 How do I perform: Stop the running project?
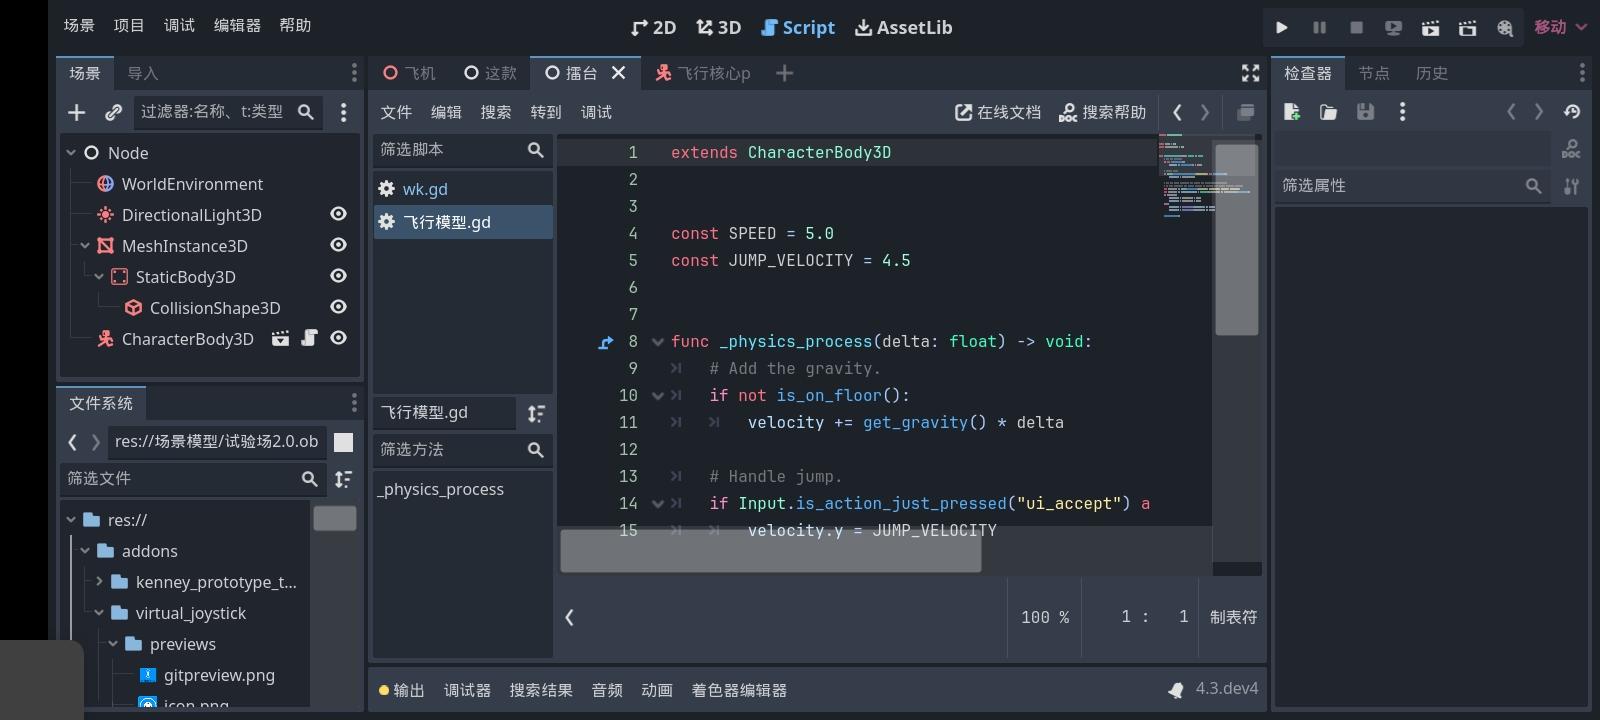coord(1356,28)
